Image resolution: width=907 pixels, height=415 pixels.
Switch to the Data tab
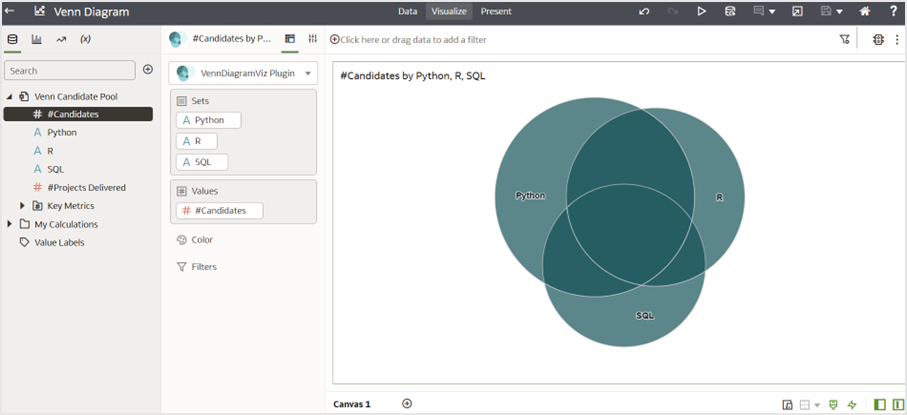click(x=407, y=11)
